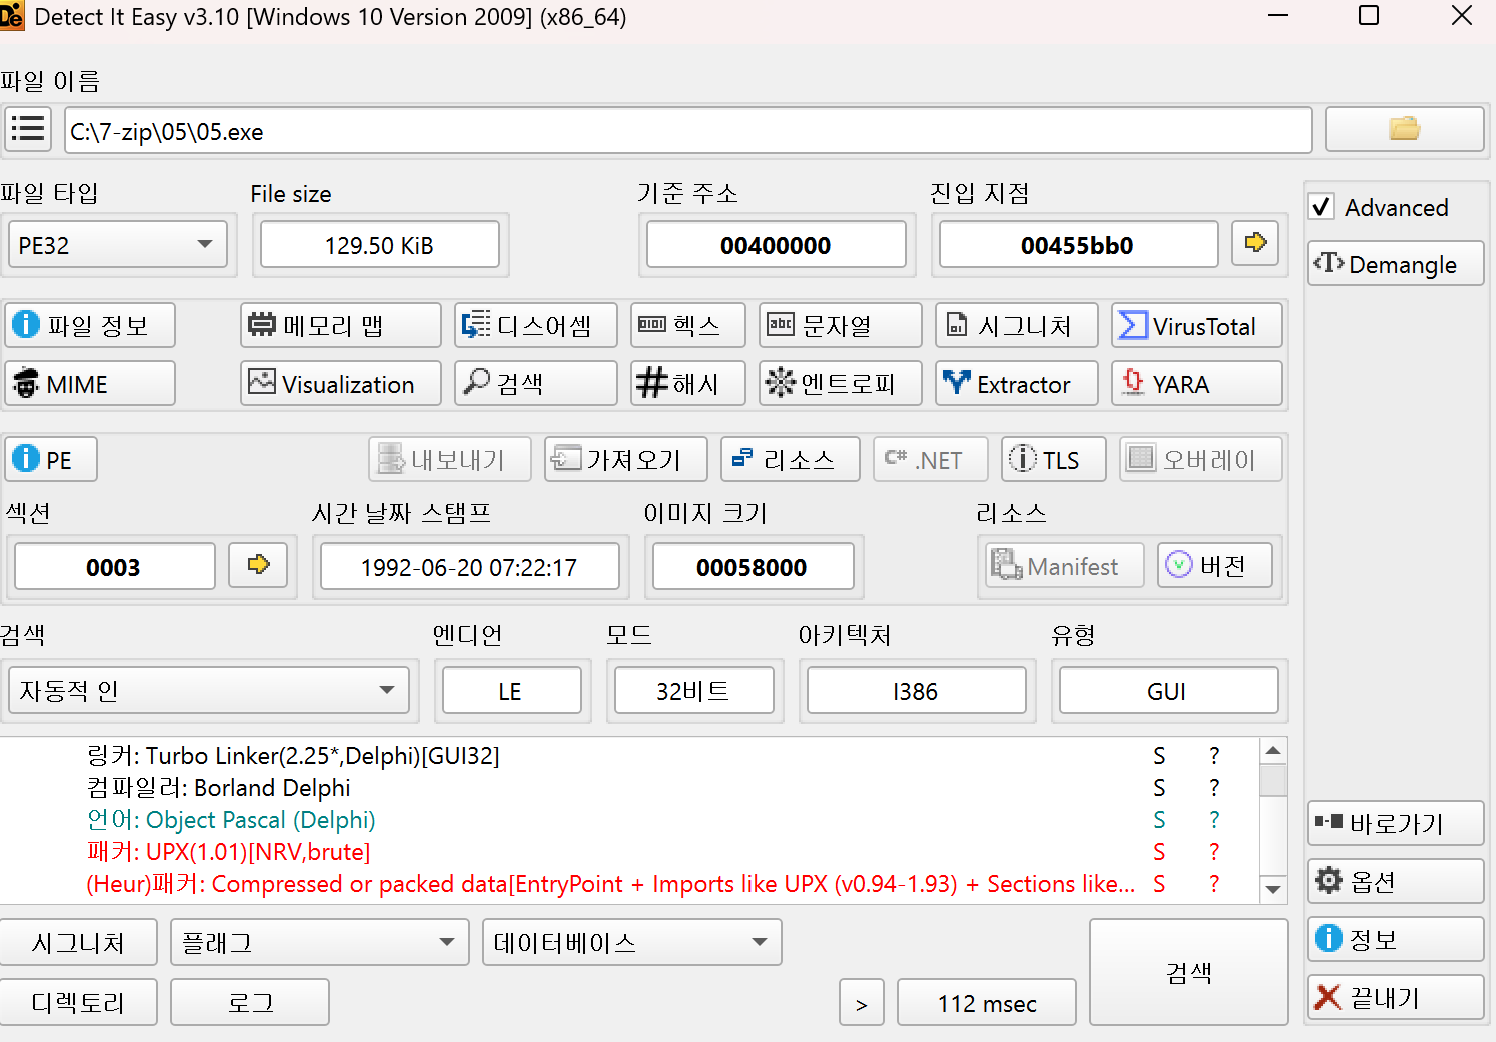Open the recent files list icon
The width and height of the screenshot is (1496, 1042).
[28, 129]
